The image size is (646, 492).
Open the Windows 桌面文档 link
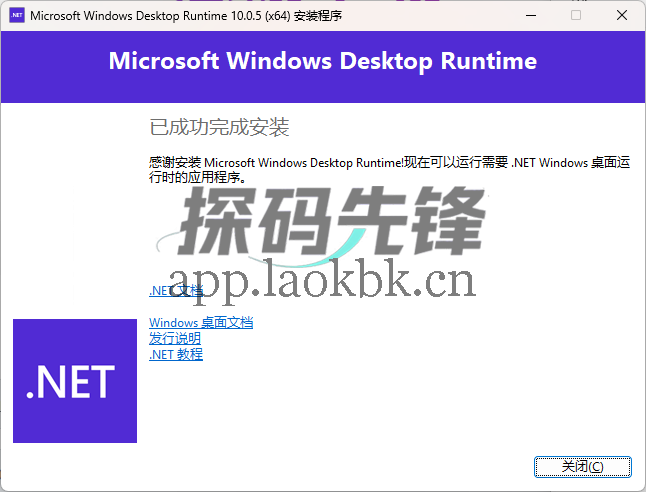coord(201,322)
